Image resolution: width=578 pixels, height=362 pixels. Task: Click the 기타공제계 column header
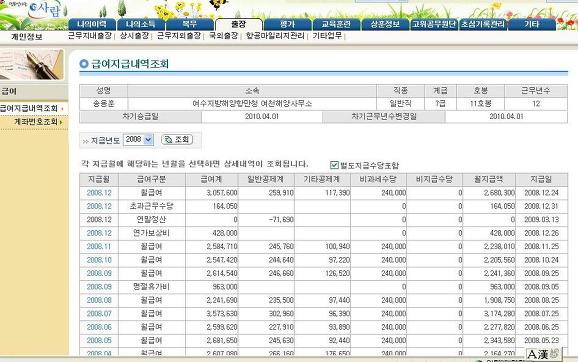322,180
